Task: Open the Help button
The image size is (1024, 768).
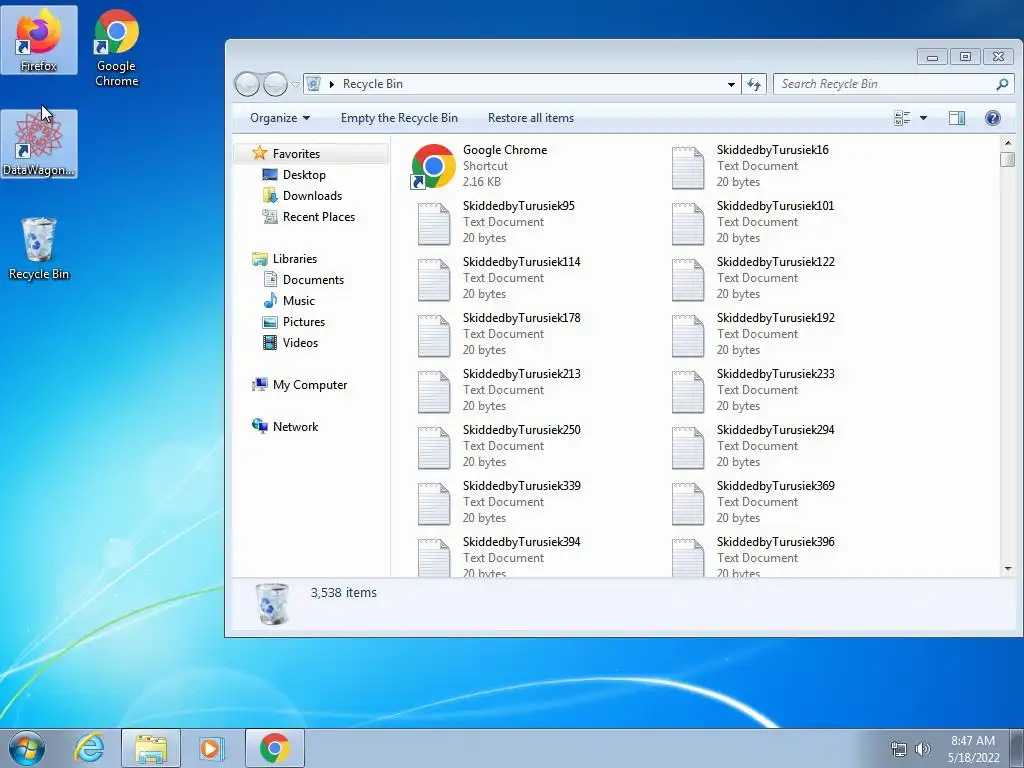Action: pos(993,118)
